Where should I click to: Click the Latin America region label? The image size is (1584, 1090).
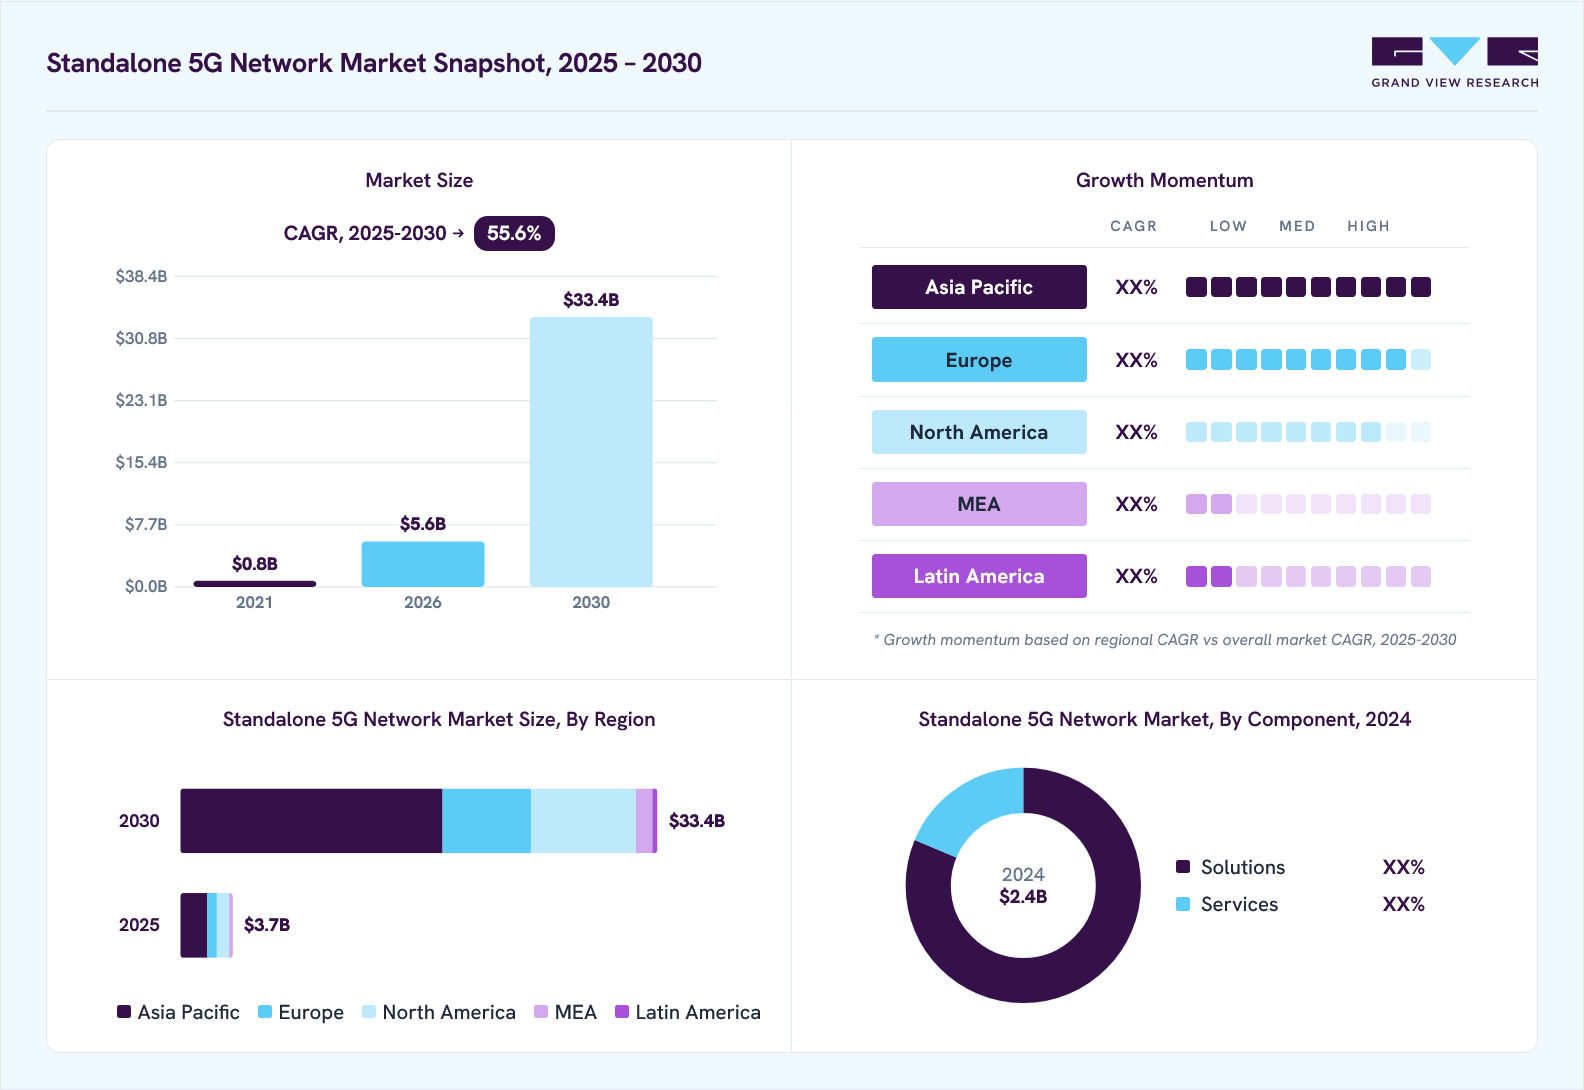(979, 576)
